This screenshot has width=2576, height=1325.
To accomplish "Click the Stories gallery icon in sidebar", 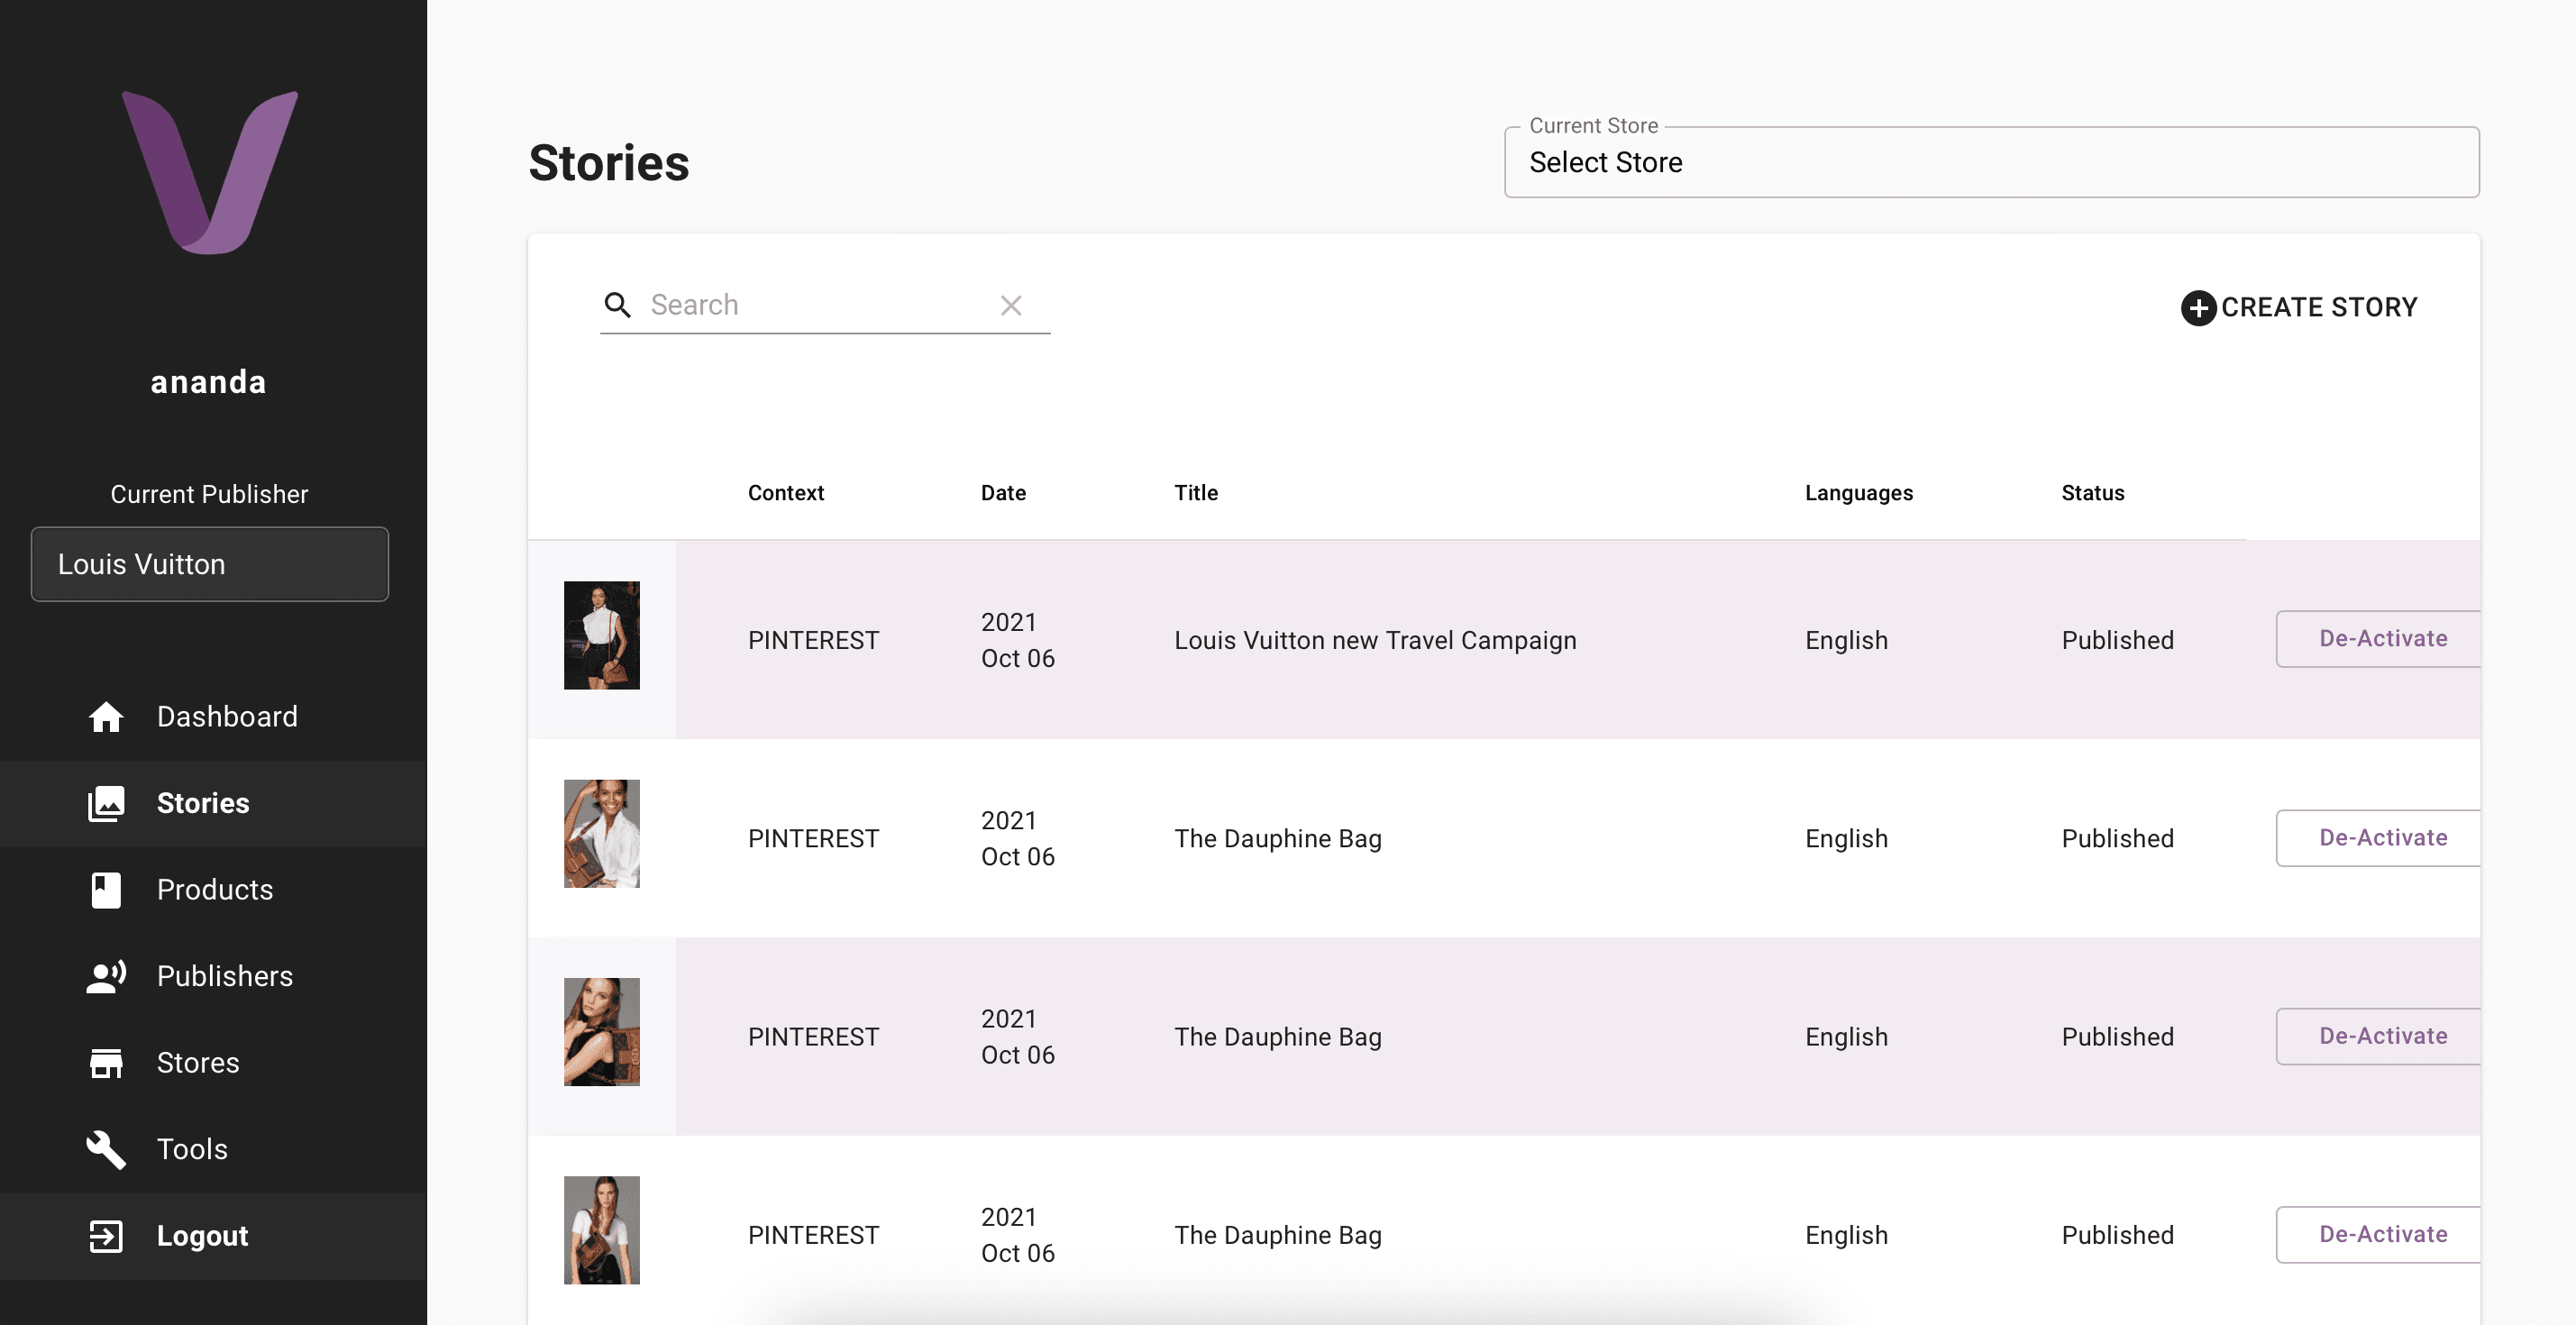I will (106, 804).
